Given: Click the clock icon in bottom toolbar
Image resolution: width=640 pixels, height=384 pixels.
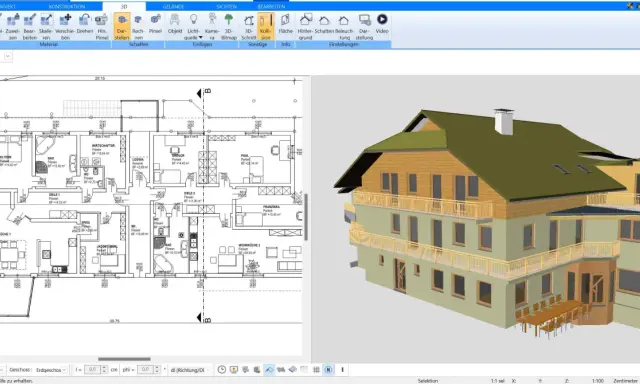Looking at the screenshot, I should pyautogui.click(x=222, y=370).
